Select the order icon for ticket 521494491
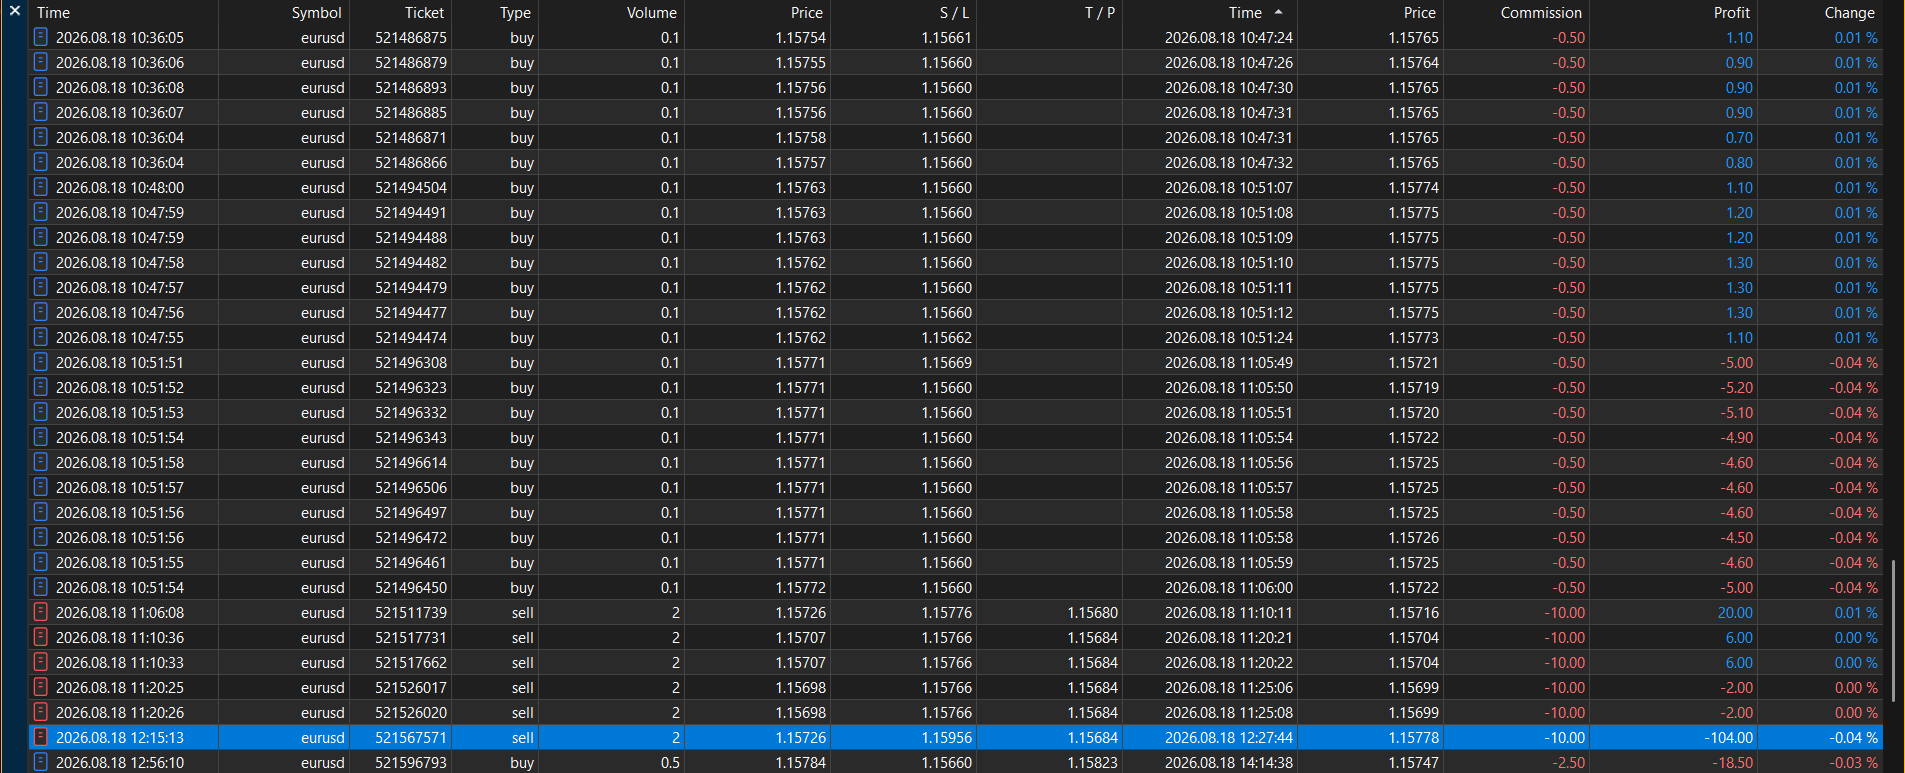This screenshot has width=1905, height=773. [x=41, y=212]
